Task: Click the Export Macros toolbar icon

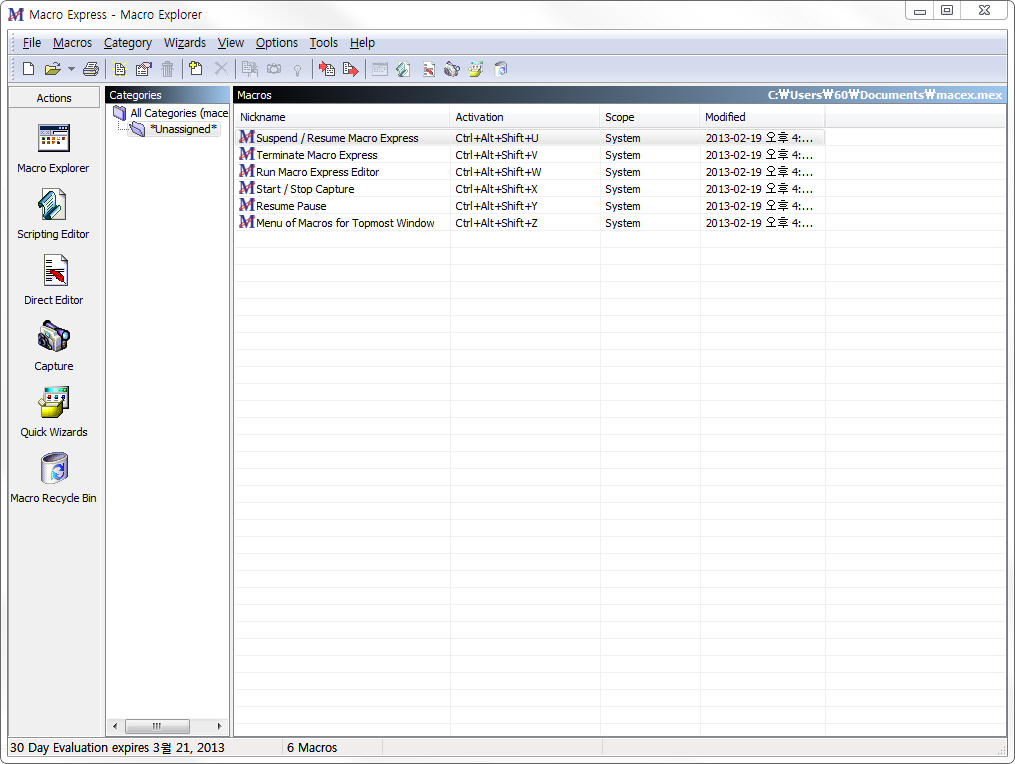Action: pyautogui.click(x=351, y=69)
